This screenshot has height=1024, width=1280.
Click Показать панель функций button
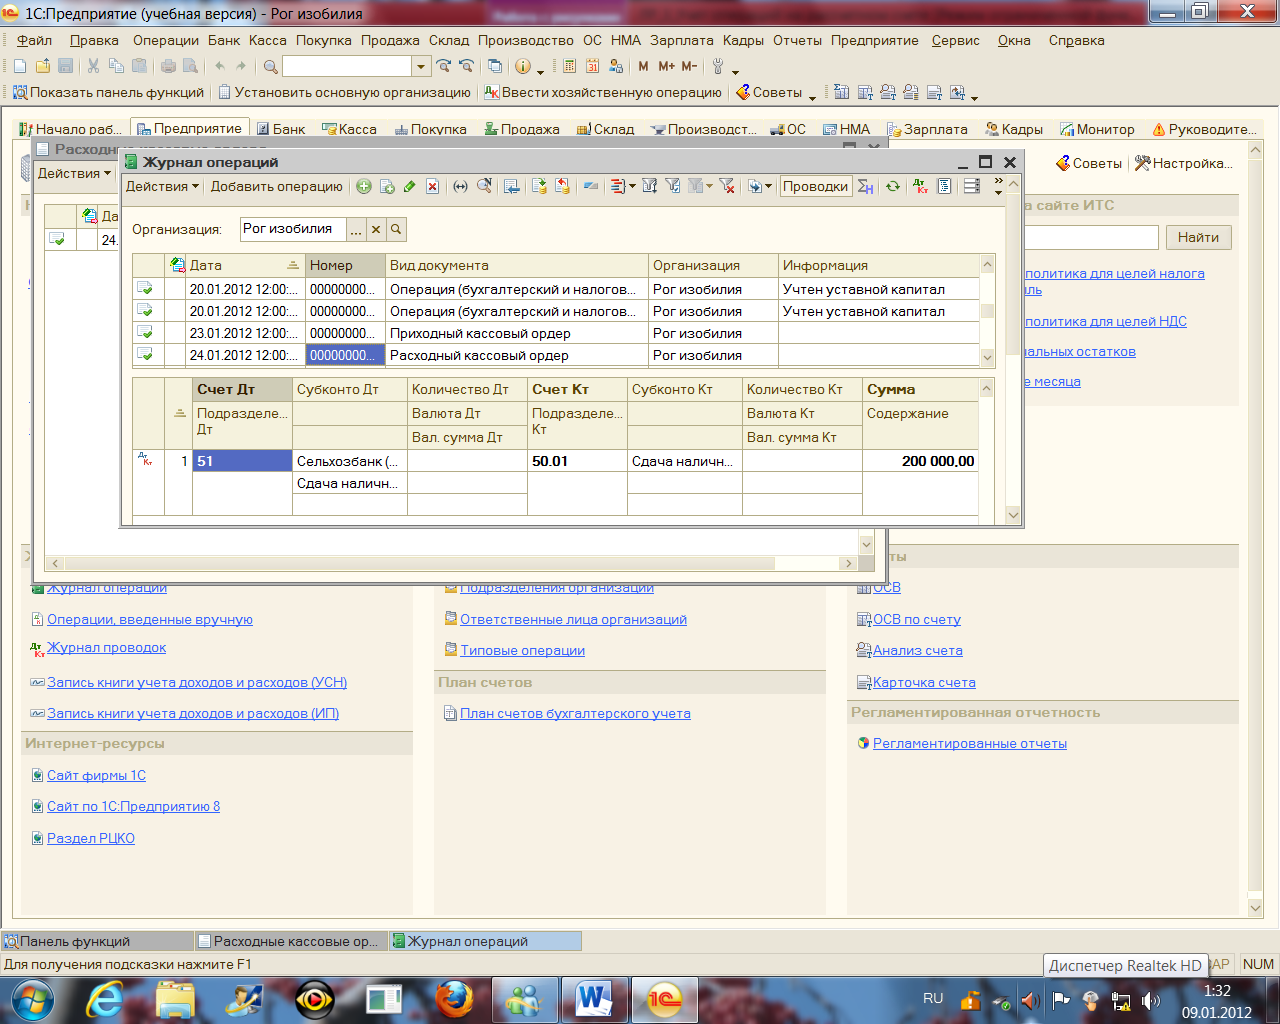coord(108,92)
